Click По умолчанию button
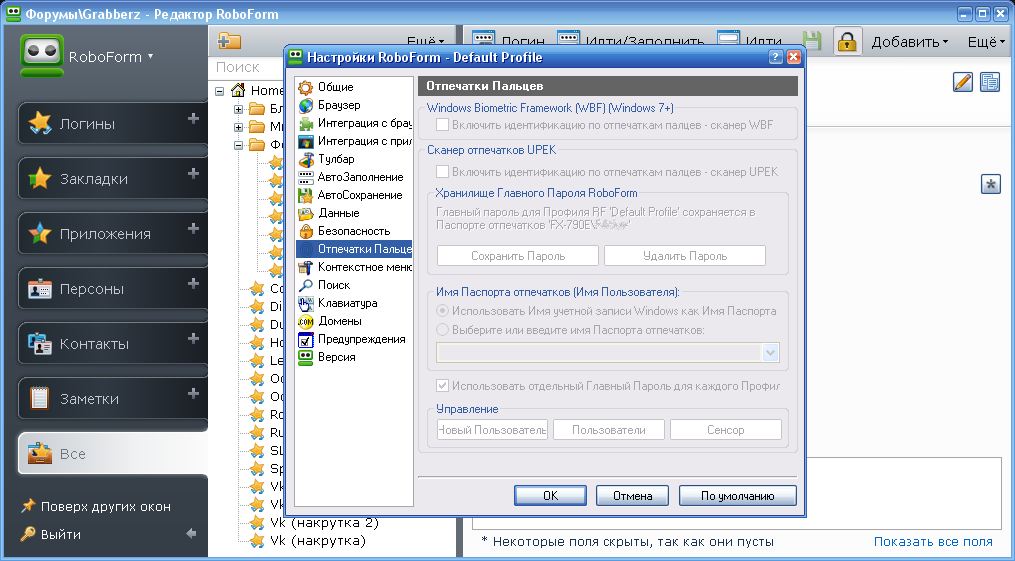Viewport: 1015px width, 561px height. tap(737, 496)
